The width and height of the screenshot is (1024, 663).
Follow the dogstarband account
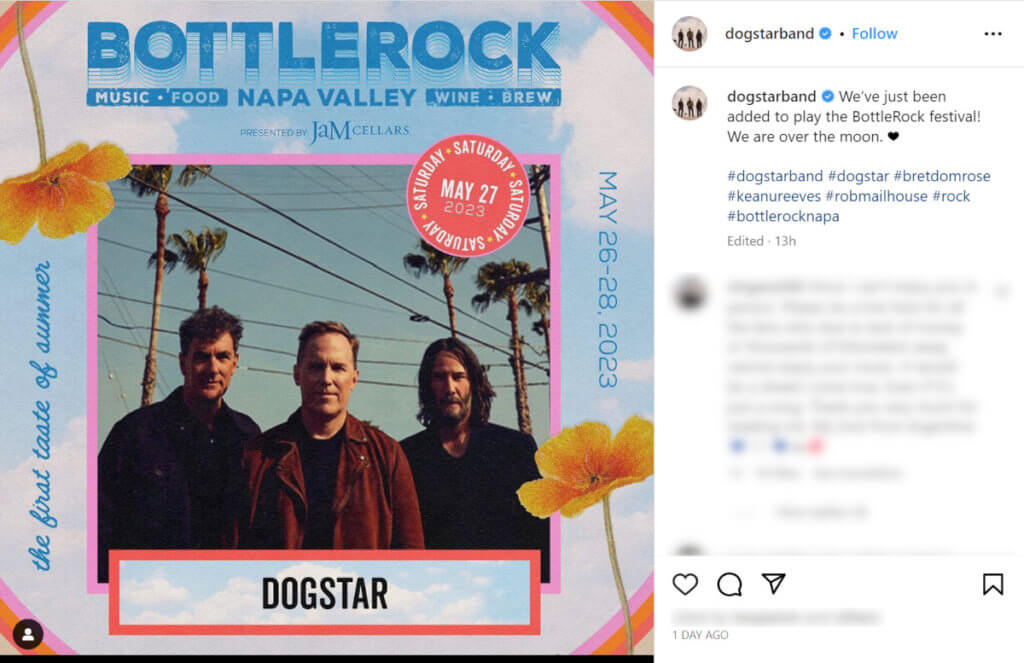coord(874,33)
